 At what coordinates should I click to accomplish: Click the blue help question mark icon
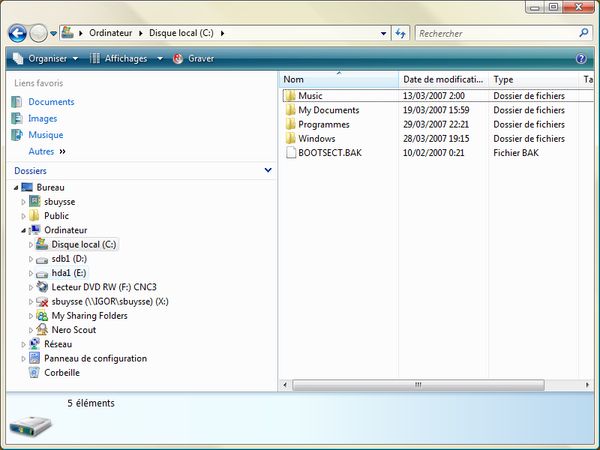tap(582, 58)
